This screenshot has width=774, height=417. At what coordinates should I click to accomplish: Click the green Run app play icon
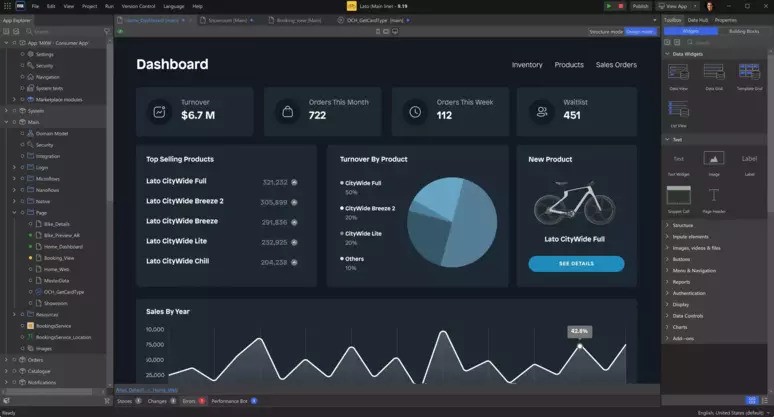tap(609, 6)
